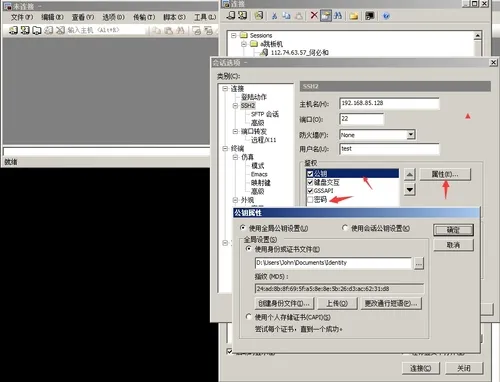Click the Disconnect icon in main toolbar

(x=60, y=30)
